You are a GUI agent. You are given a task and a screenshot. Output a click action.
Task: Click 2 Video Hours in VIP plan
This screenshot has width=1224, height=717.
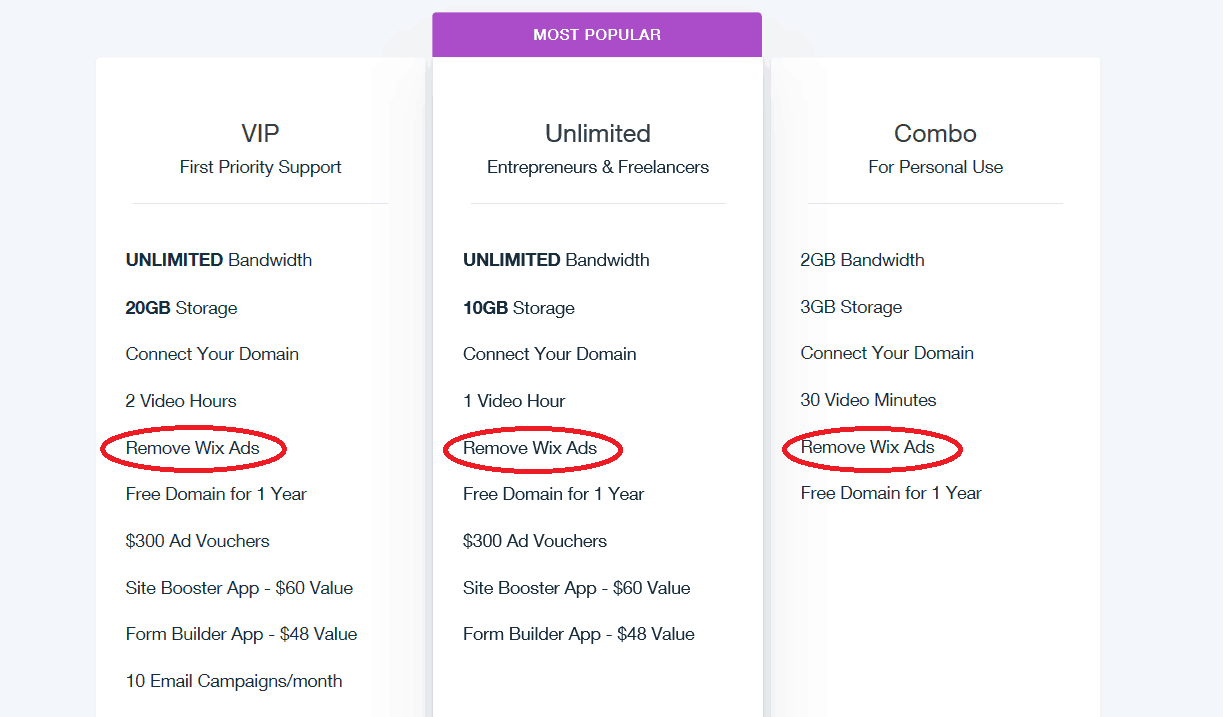click(x=181, y=401)
